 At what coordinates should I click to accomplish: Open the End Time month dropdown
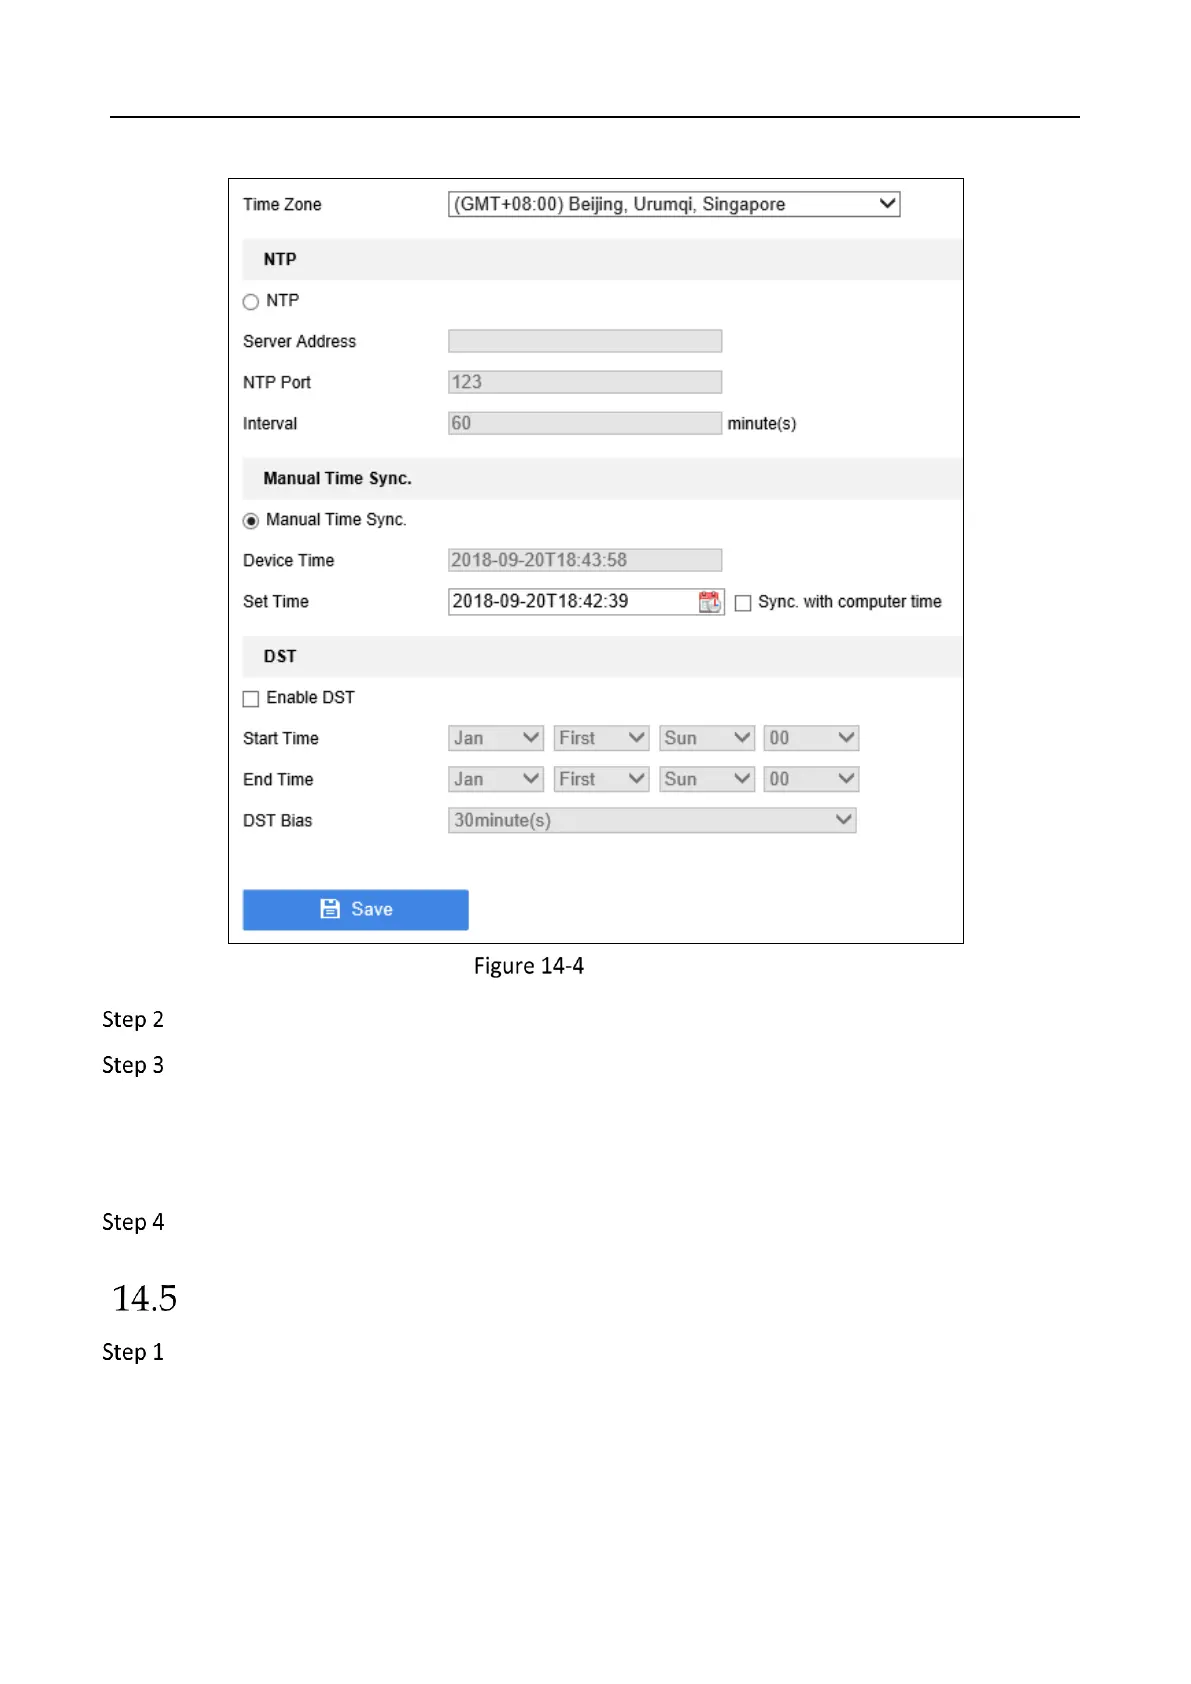(x=496, y=779)
